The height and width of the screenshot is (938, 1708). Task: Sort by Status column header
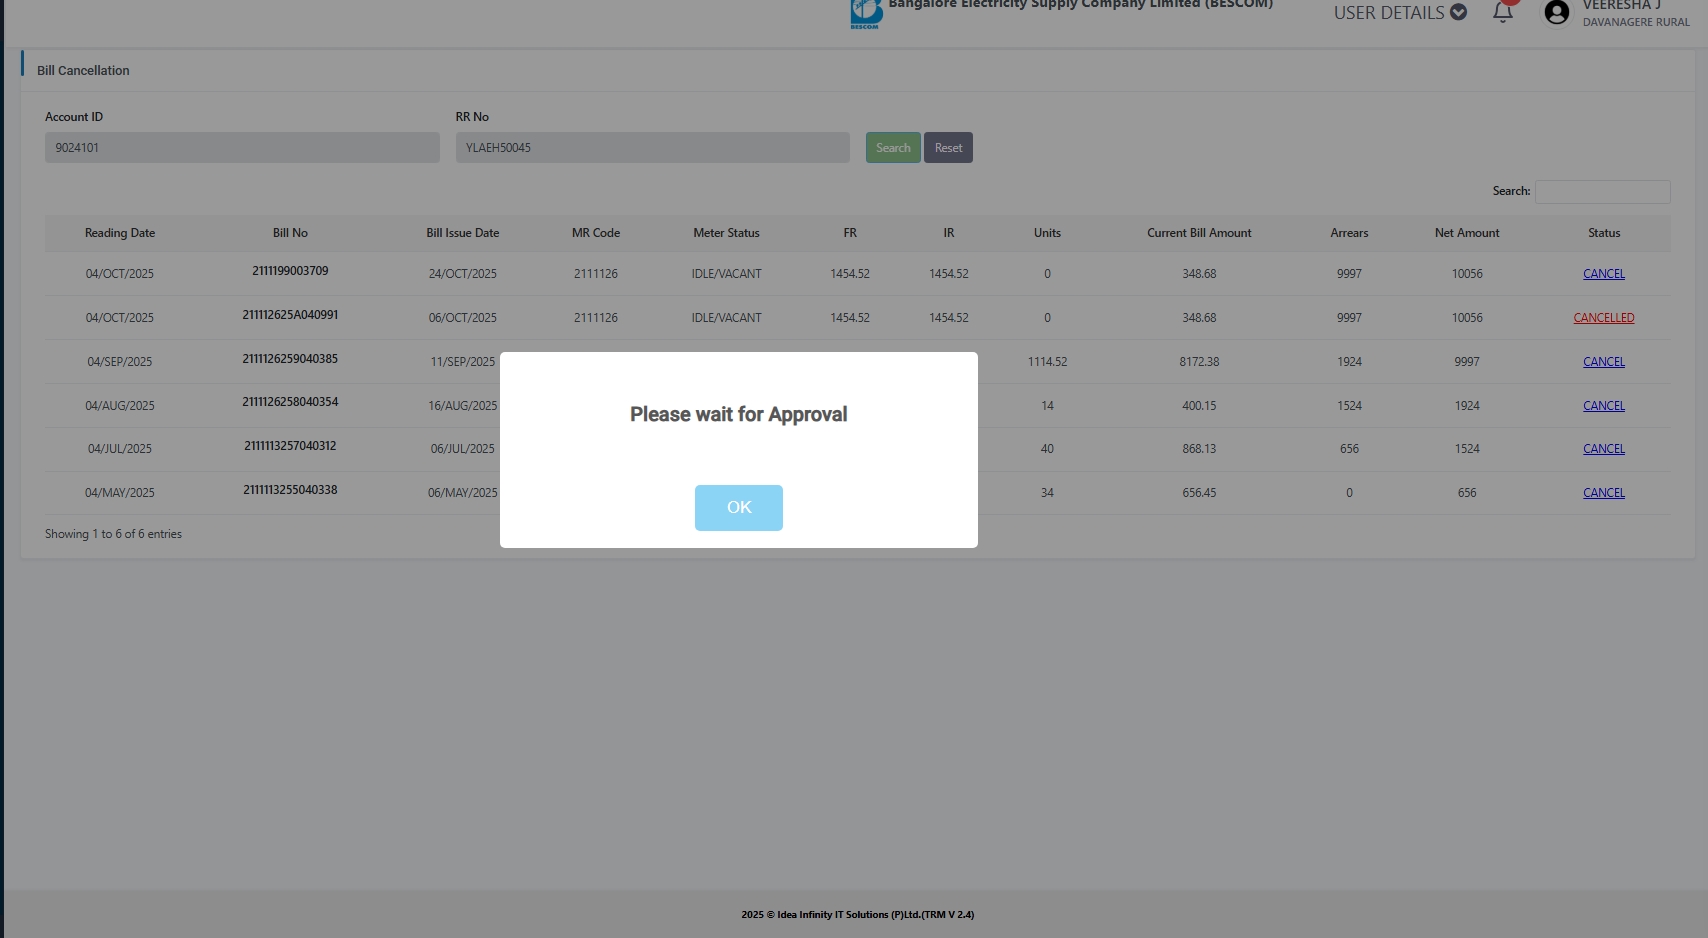[x=1604, y=233]
